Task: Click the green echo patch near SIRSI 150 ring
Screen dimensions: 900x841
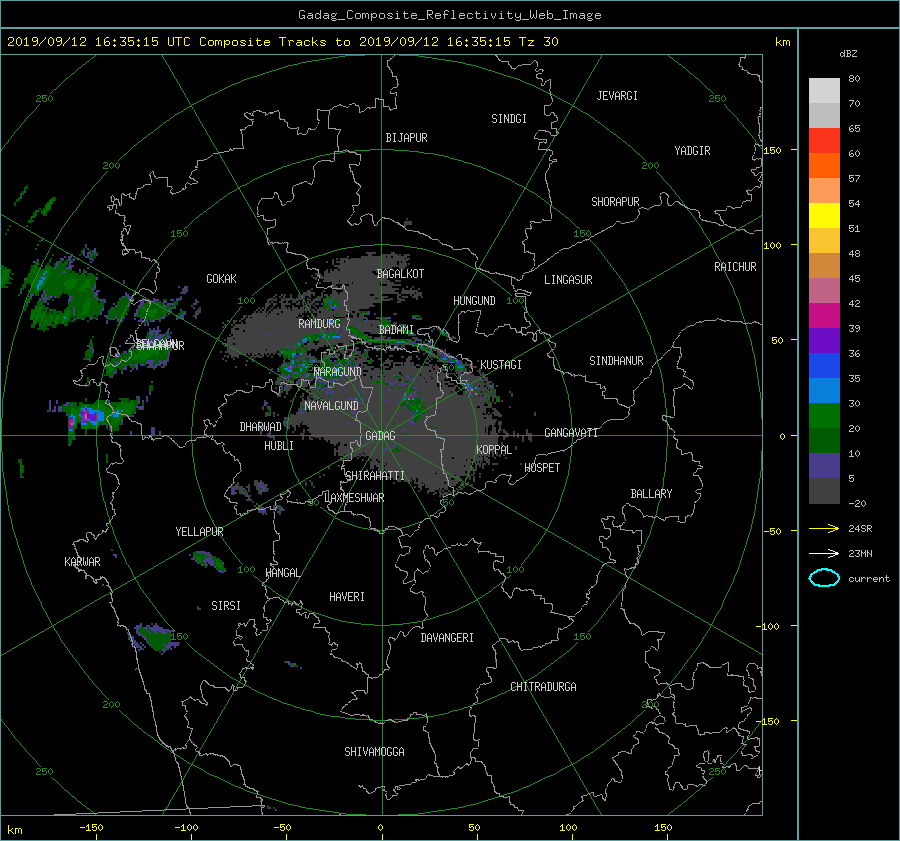Action: [155, 637]
